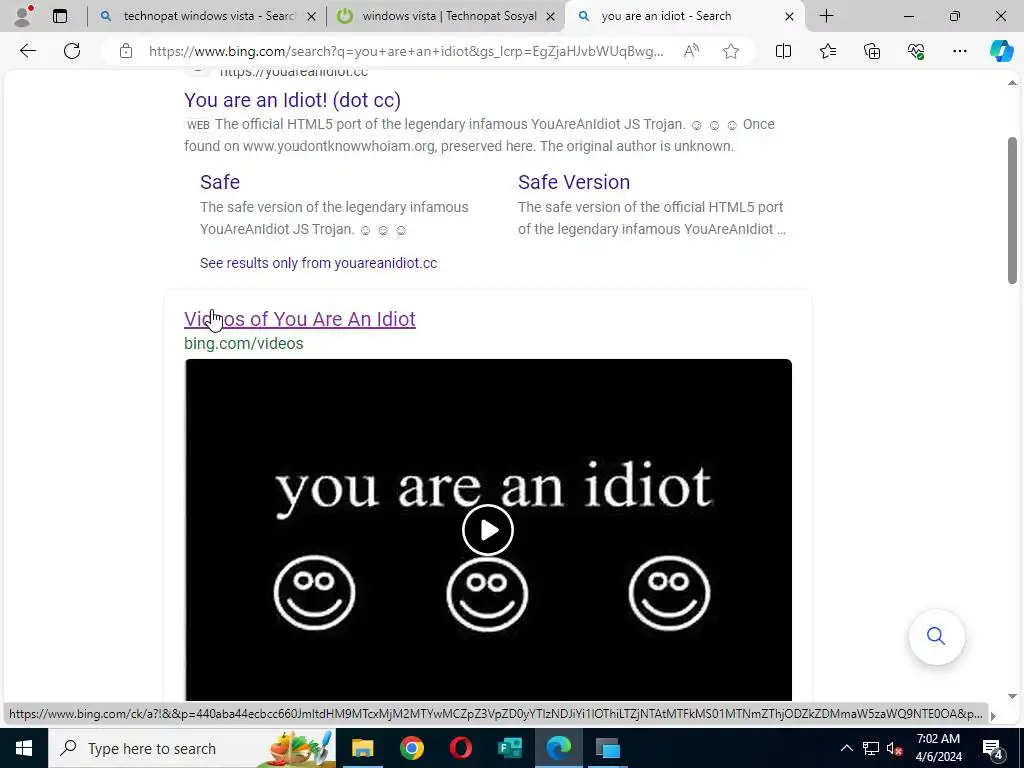This screenshot has height=768, width=1024.
Task: Open the Safe Version sublink
Action: [574, 182]
